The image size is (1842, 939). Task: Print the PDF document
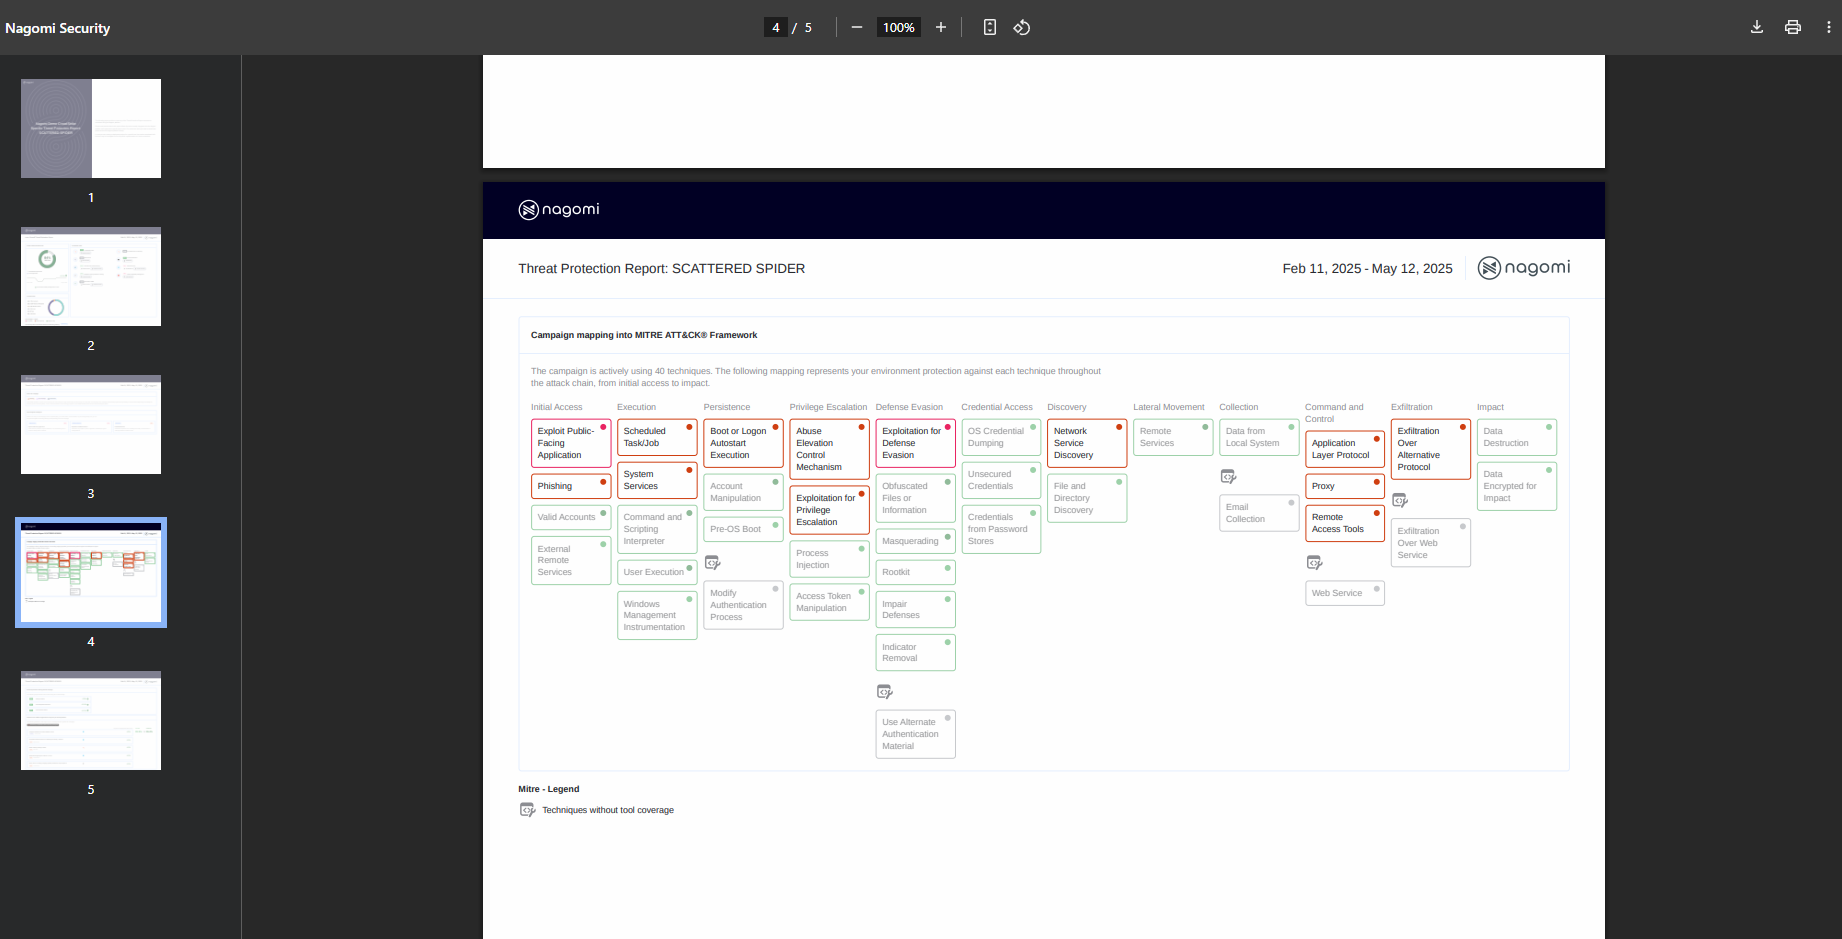click(x=1793, y=27)
